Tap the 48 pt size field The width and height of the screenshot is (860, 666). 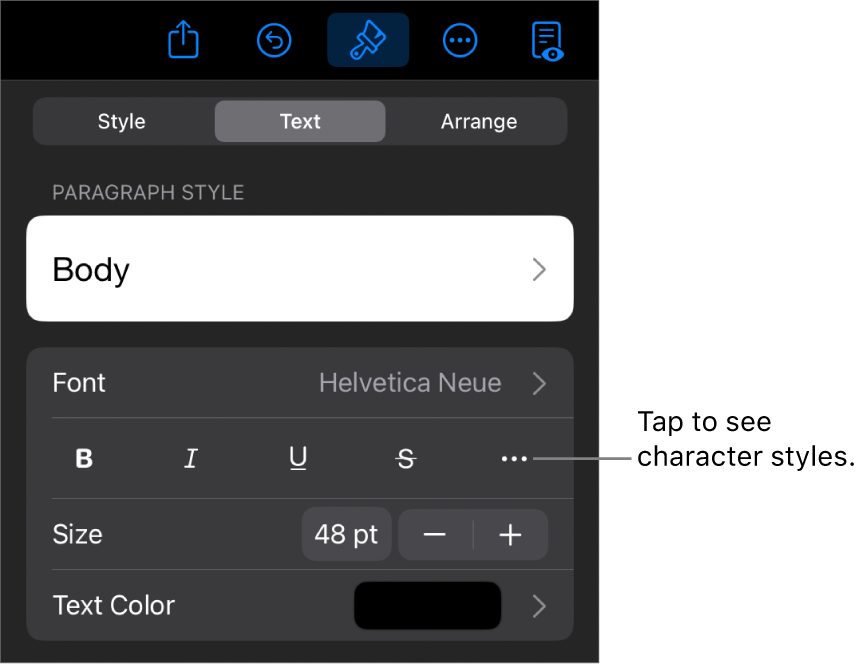(346, 534)
